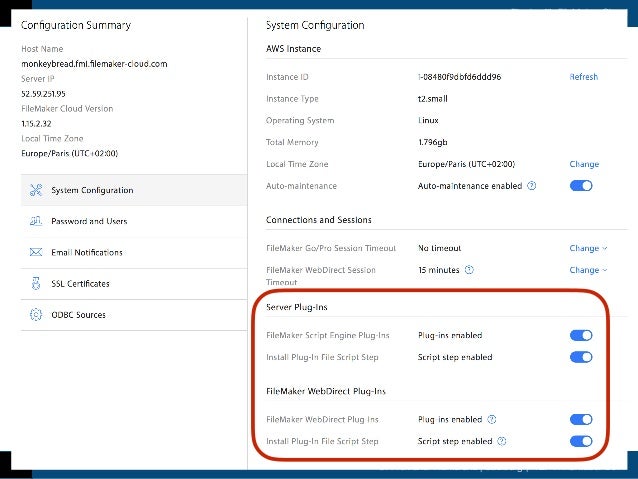
Task: Toggle FileMaker WebDirect Plug-Ins switch
Action: pyautogui.click(x=581, y=420)
